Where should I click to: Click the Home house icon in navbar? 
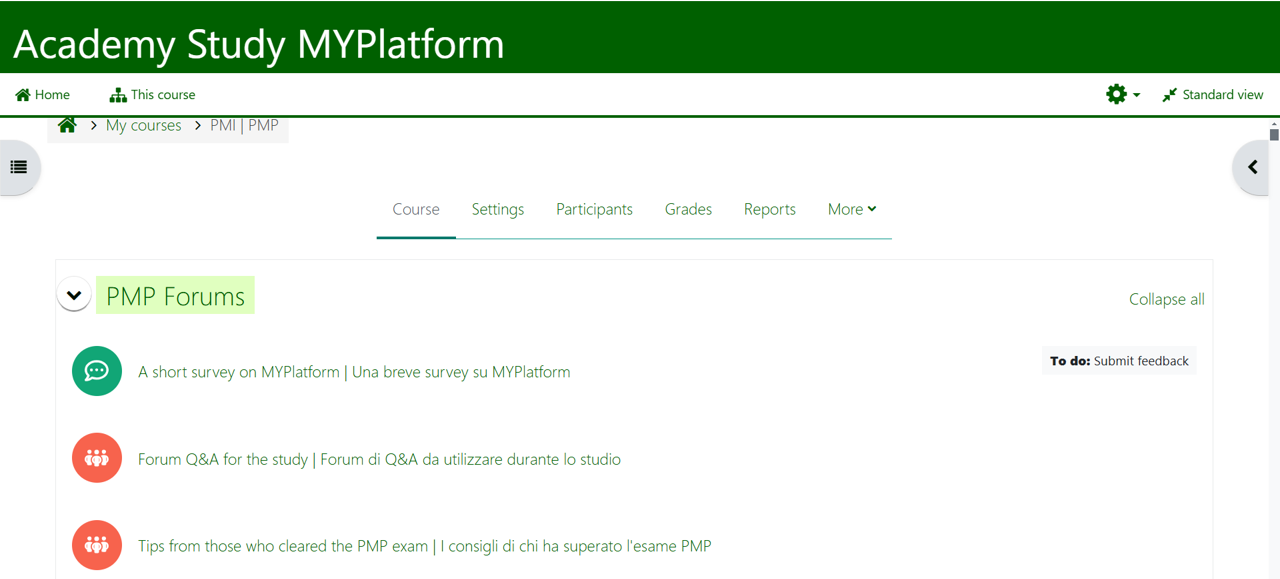click(x=23, y=95)
